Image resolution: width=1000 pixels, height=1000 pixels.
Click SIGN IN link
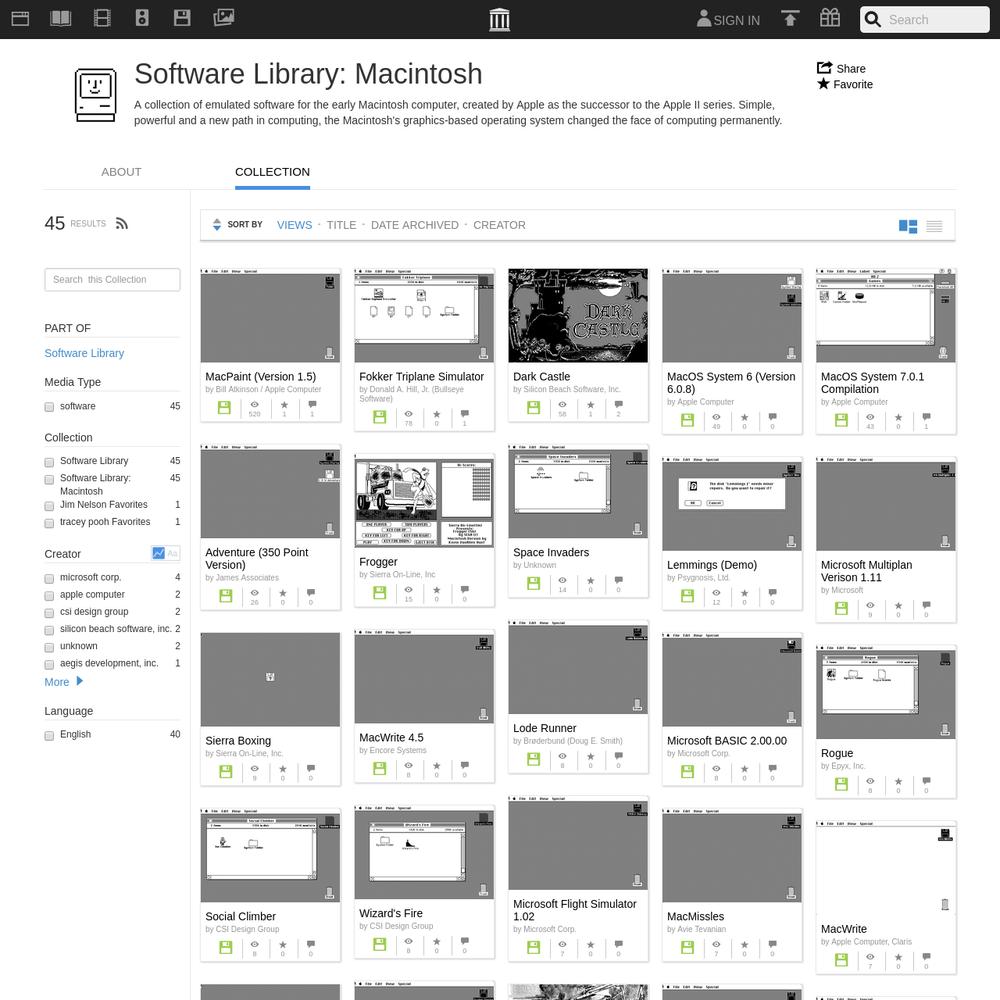click(728, 20)
